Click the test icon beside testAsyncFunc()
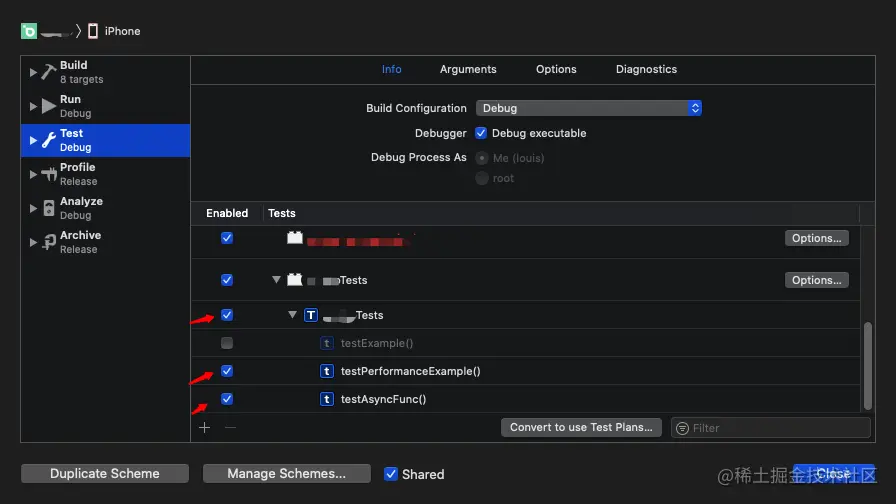This screenshot has width=896, height=504. tap(326, 399)
